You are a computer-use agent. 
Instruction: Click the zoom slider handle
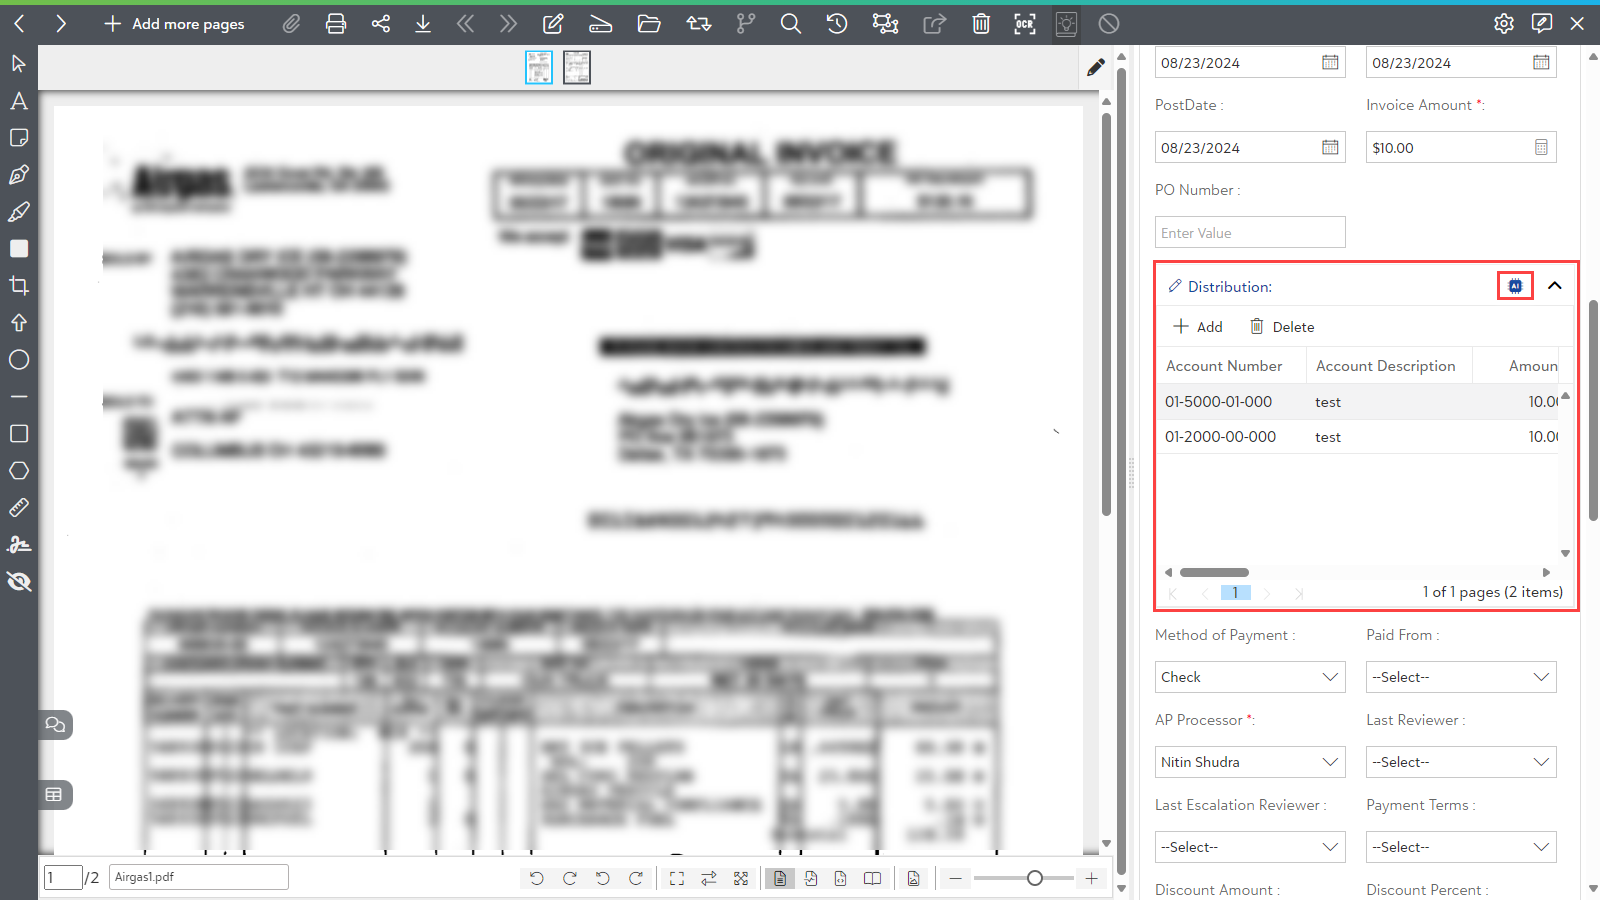1035,878
